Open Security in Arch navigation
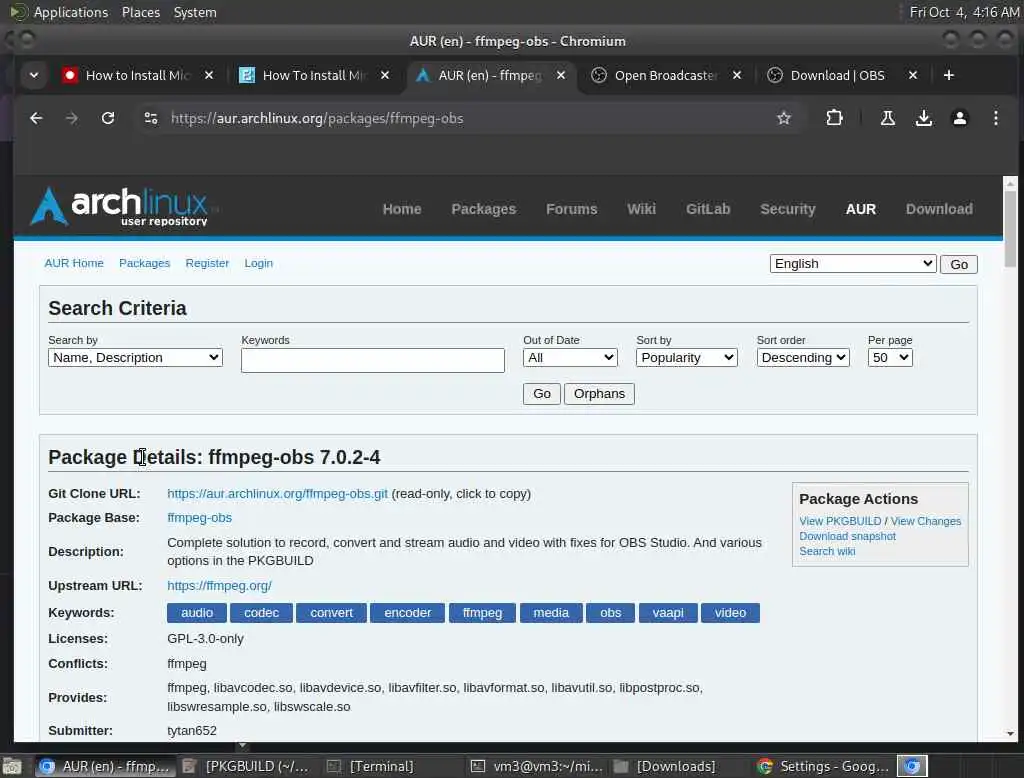1024x778 pixels. (788, 209)
